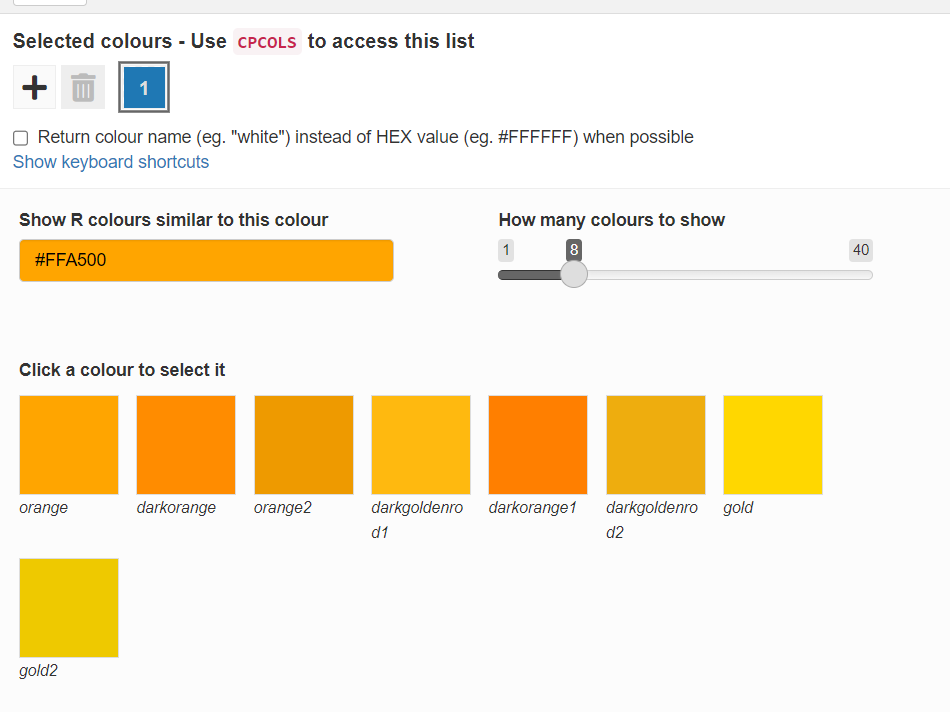Select the gold2 colour swatch
950x712 pixels.
point(69,608)
